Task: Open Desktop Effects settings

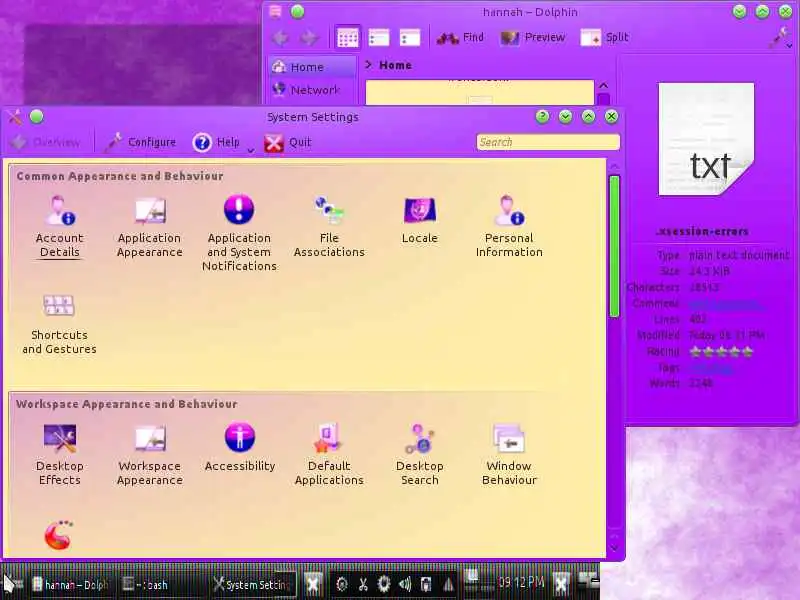Action: (60, 455)
